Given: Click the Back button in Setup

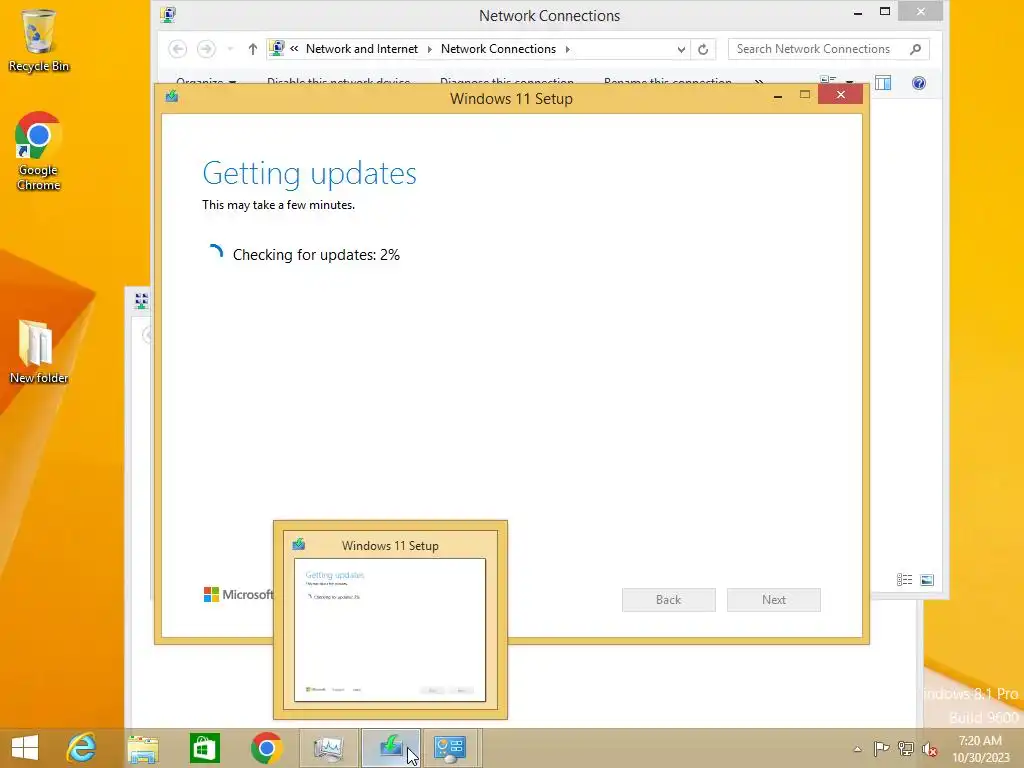Looking at the screenshot, I should tap(669, 600).
